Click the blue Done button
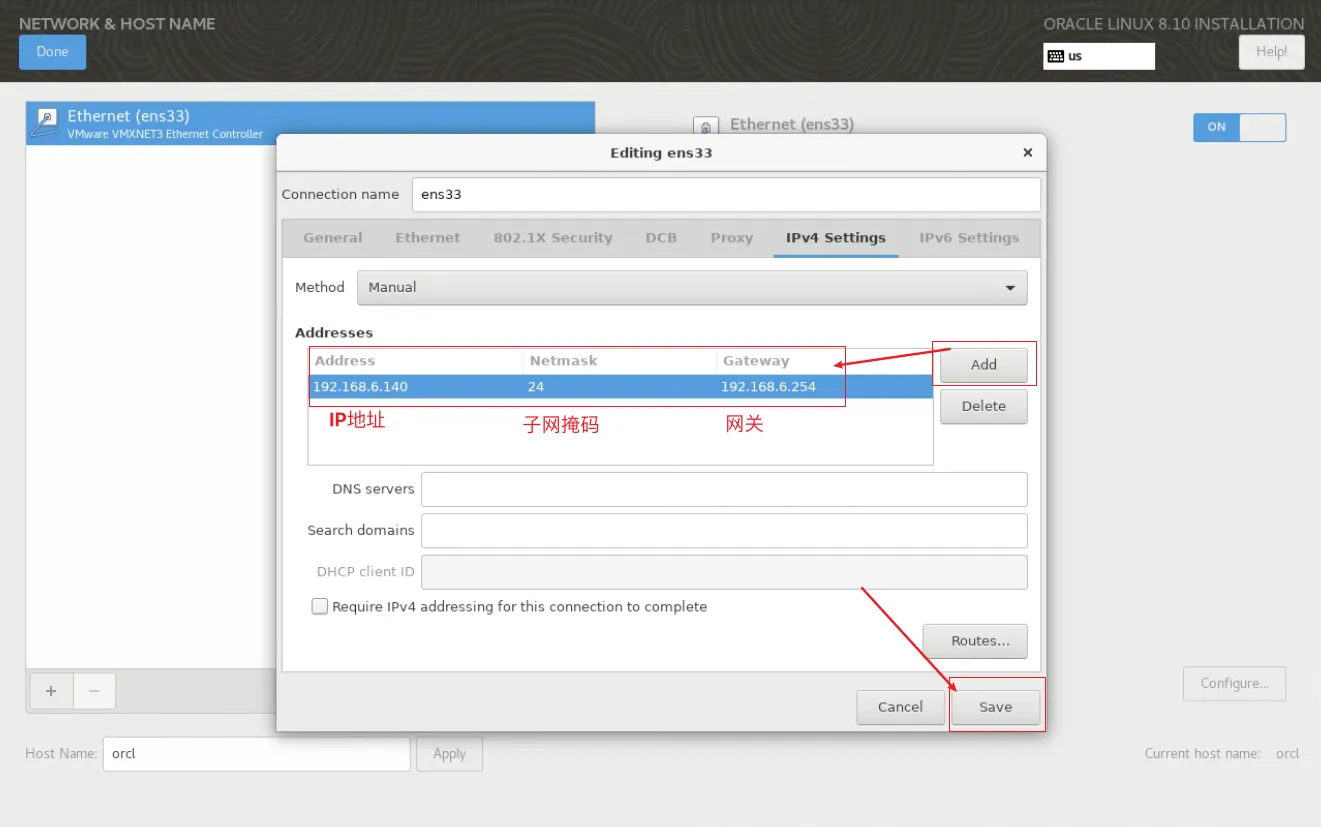Screen dimensions: 1321x827 coord(52,52)
